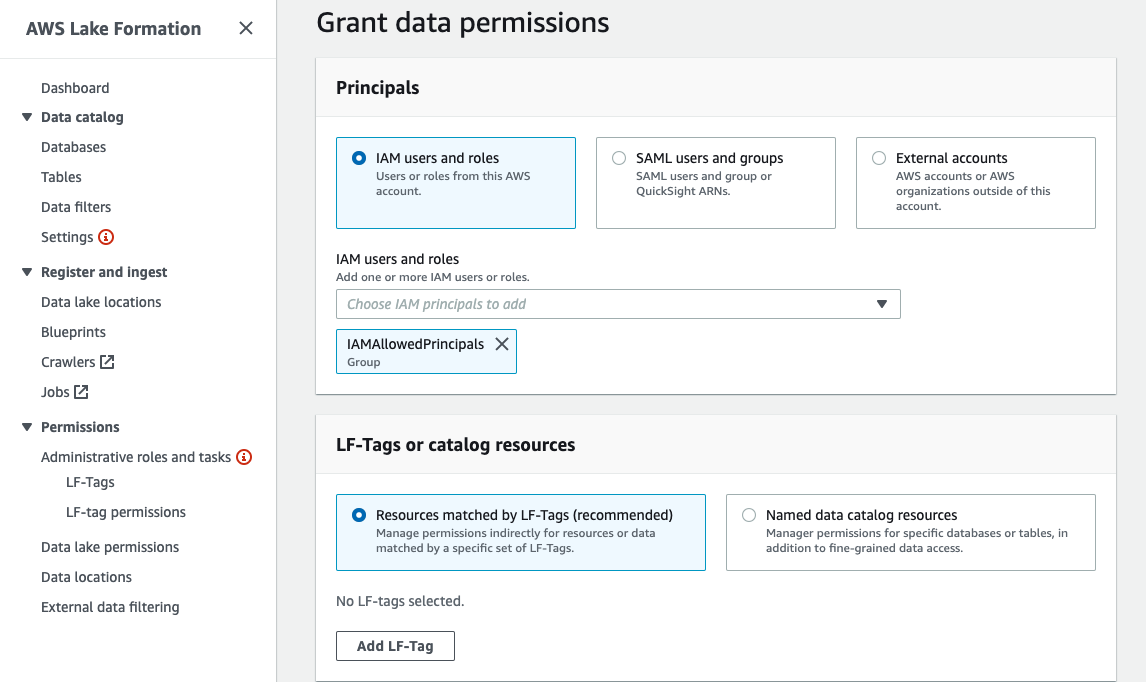
Task: Click the external link icon beside Jobs
Action: (81, 392)
